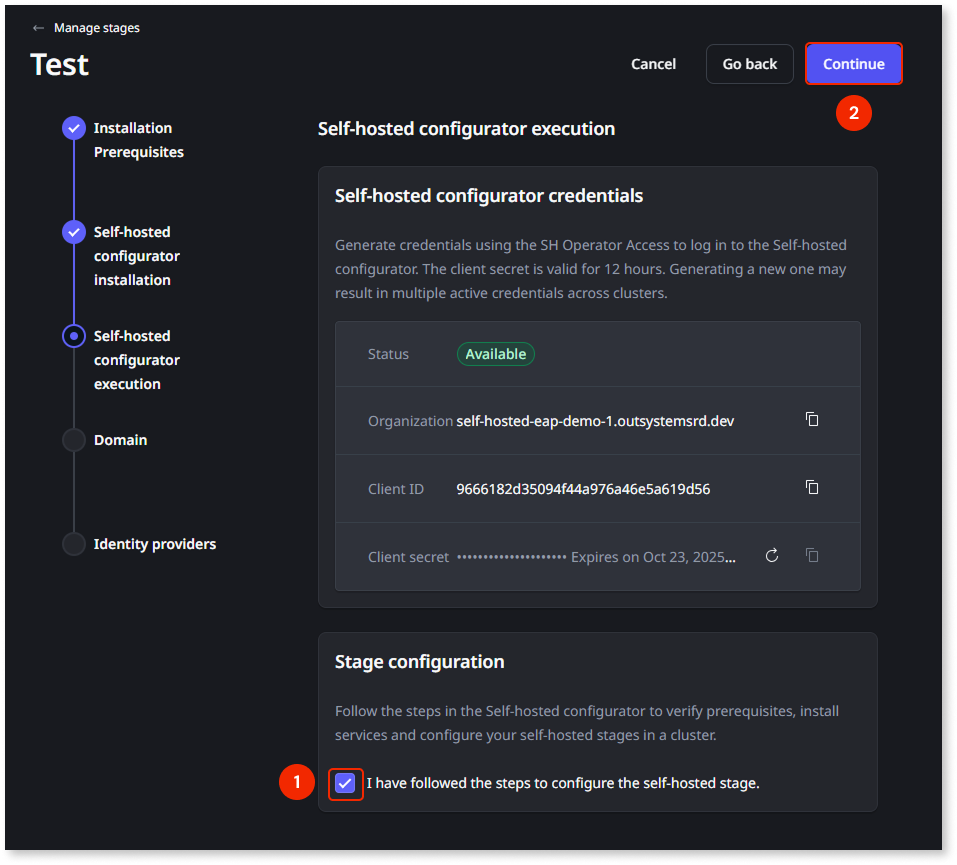Copy the Client ID value
The image size is (957, 865).
tap(812, 487)
